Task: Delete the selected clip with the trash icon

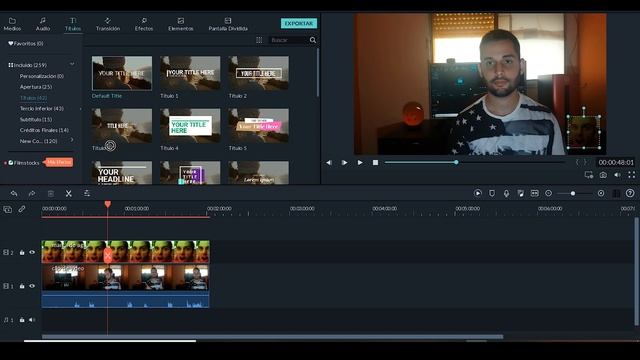Action: tap(51, 193)
